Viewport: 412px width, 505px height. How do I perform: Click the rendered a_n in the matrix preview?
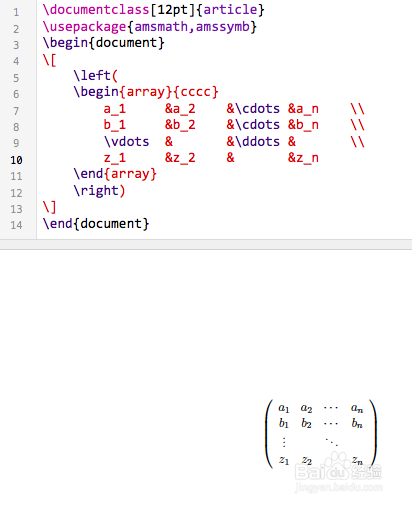tap(357, 408)
